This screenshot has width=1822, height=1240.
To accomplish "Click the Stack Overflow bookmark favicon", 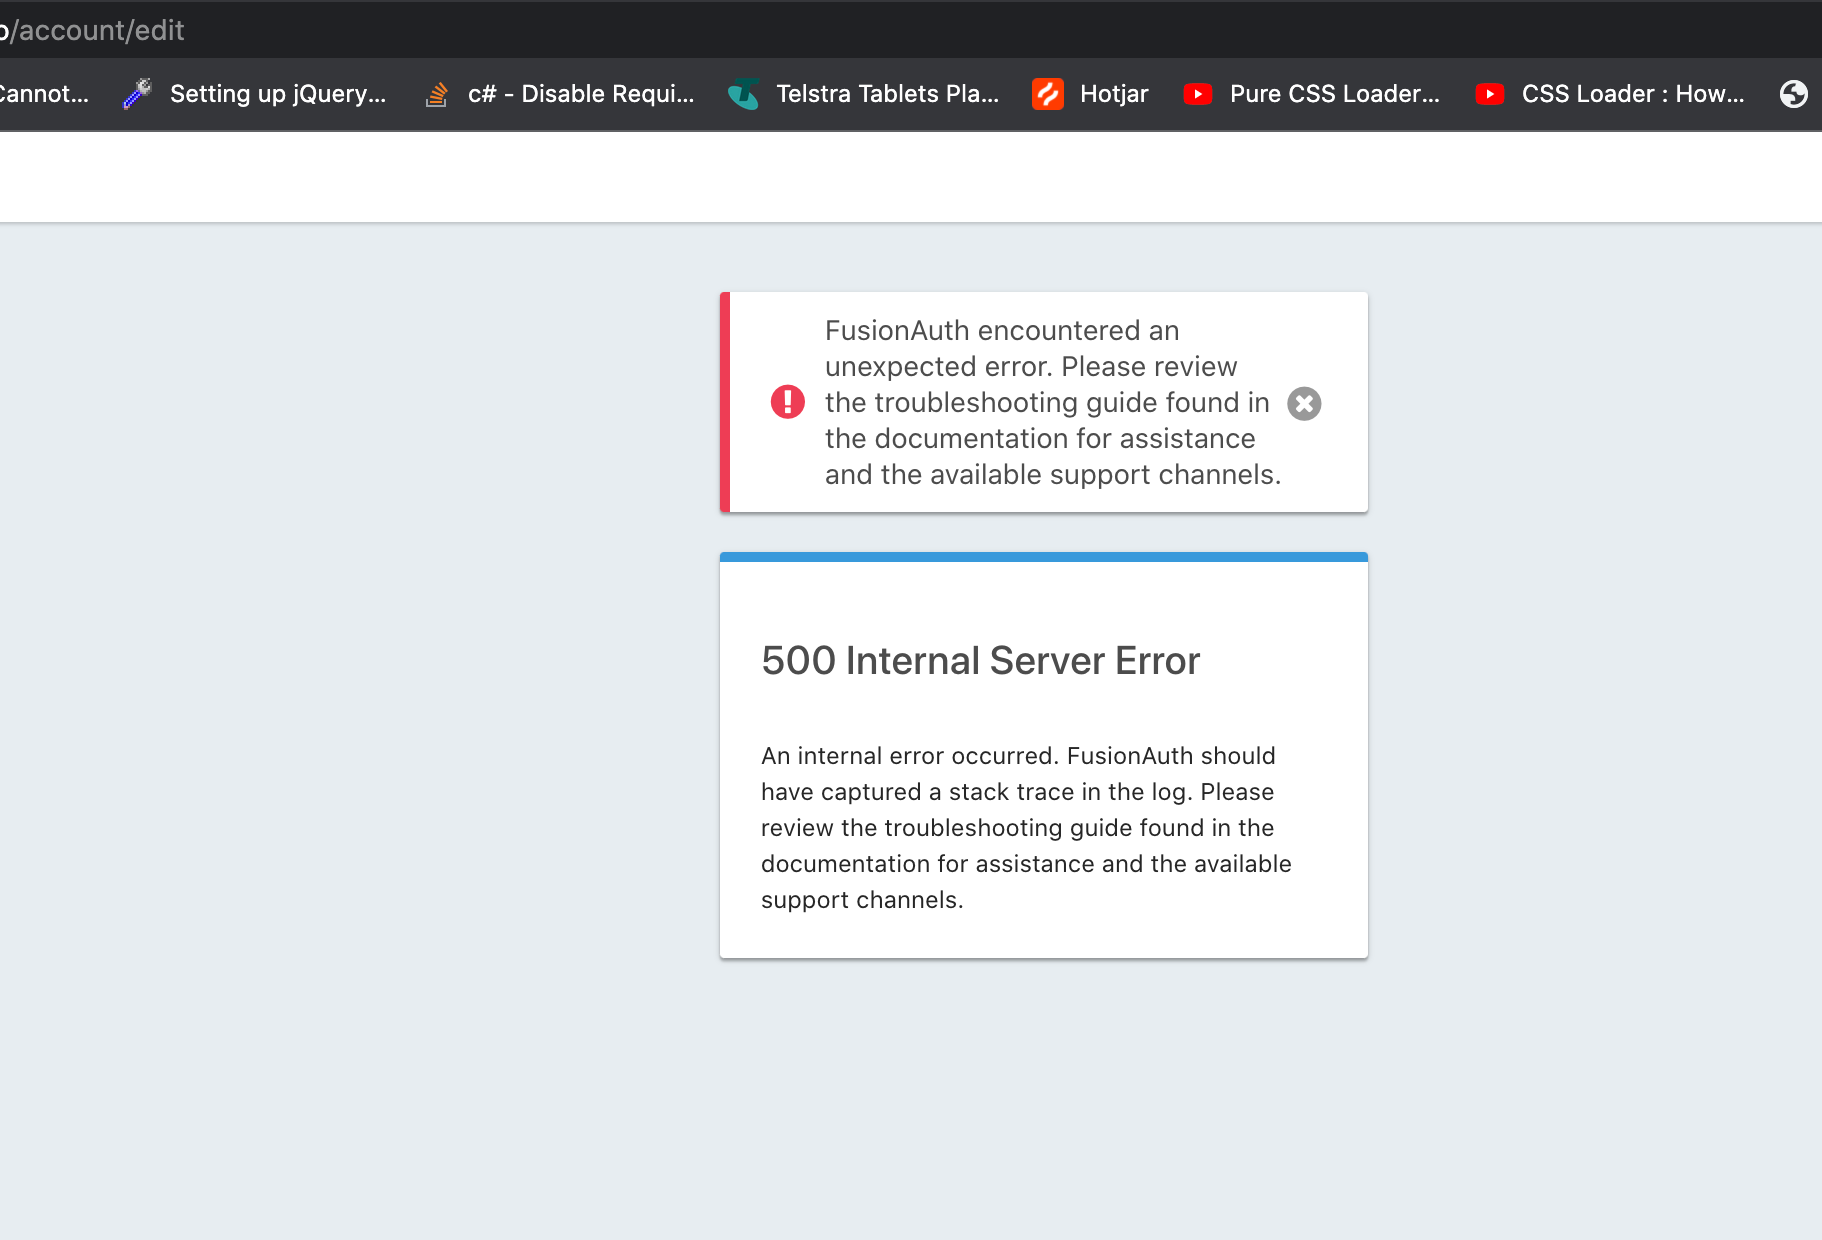I will (x=436, y=94).
